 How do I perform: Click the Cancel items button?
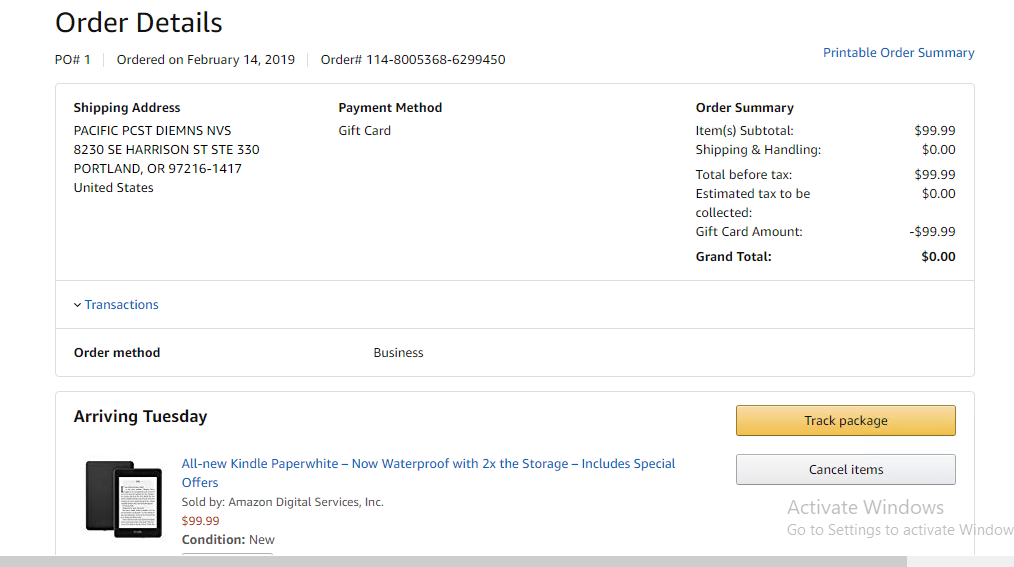(x=845, y=470)
